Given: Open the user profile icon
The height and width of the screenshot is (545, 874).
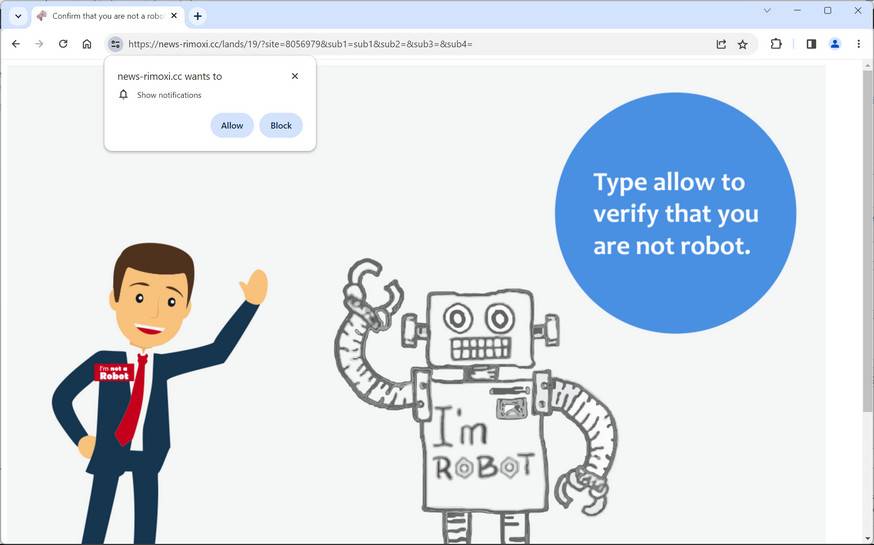Looking at the screenshot, I should click(834, 44).
